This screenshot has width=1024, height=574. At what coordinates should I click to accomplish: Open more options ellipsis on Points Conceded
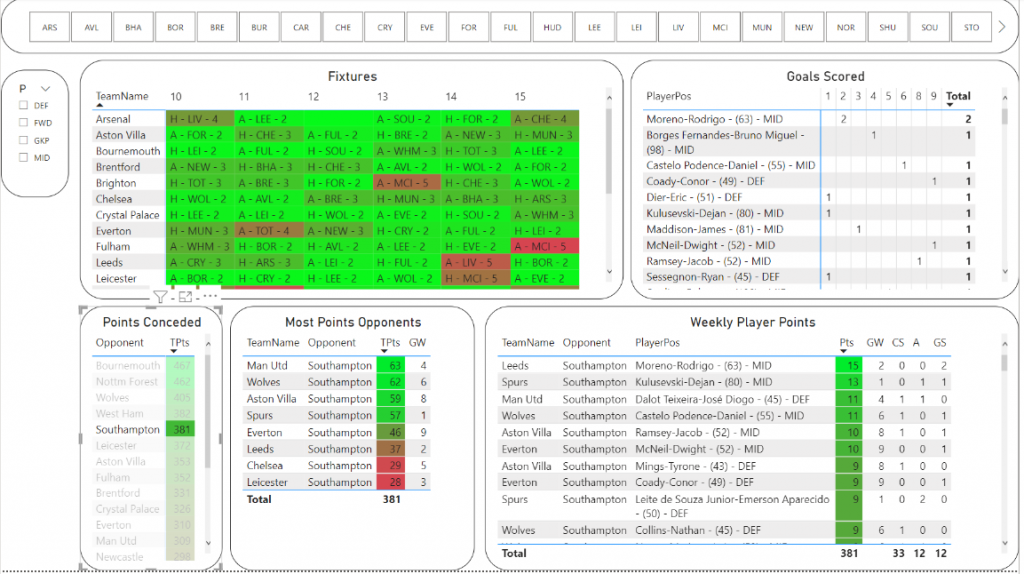click(210, 297)
